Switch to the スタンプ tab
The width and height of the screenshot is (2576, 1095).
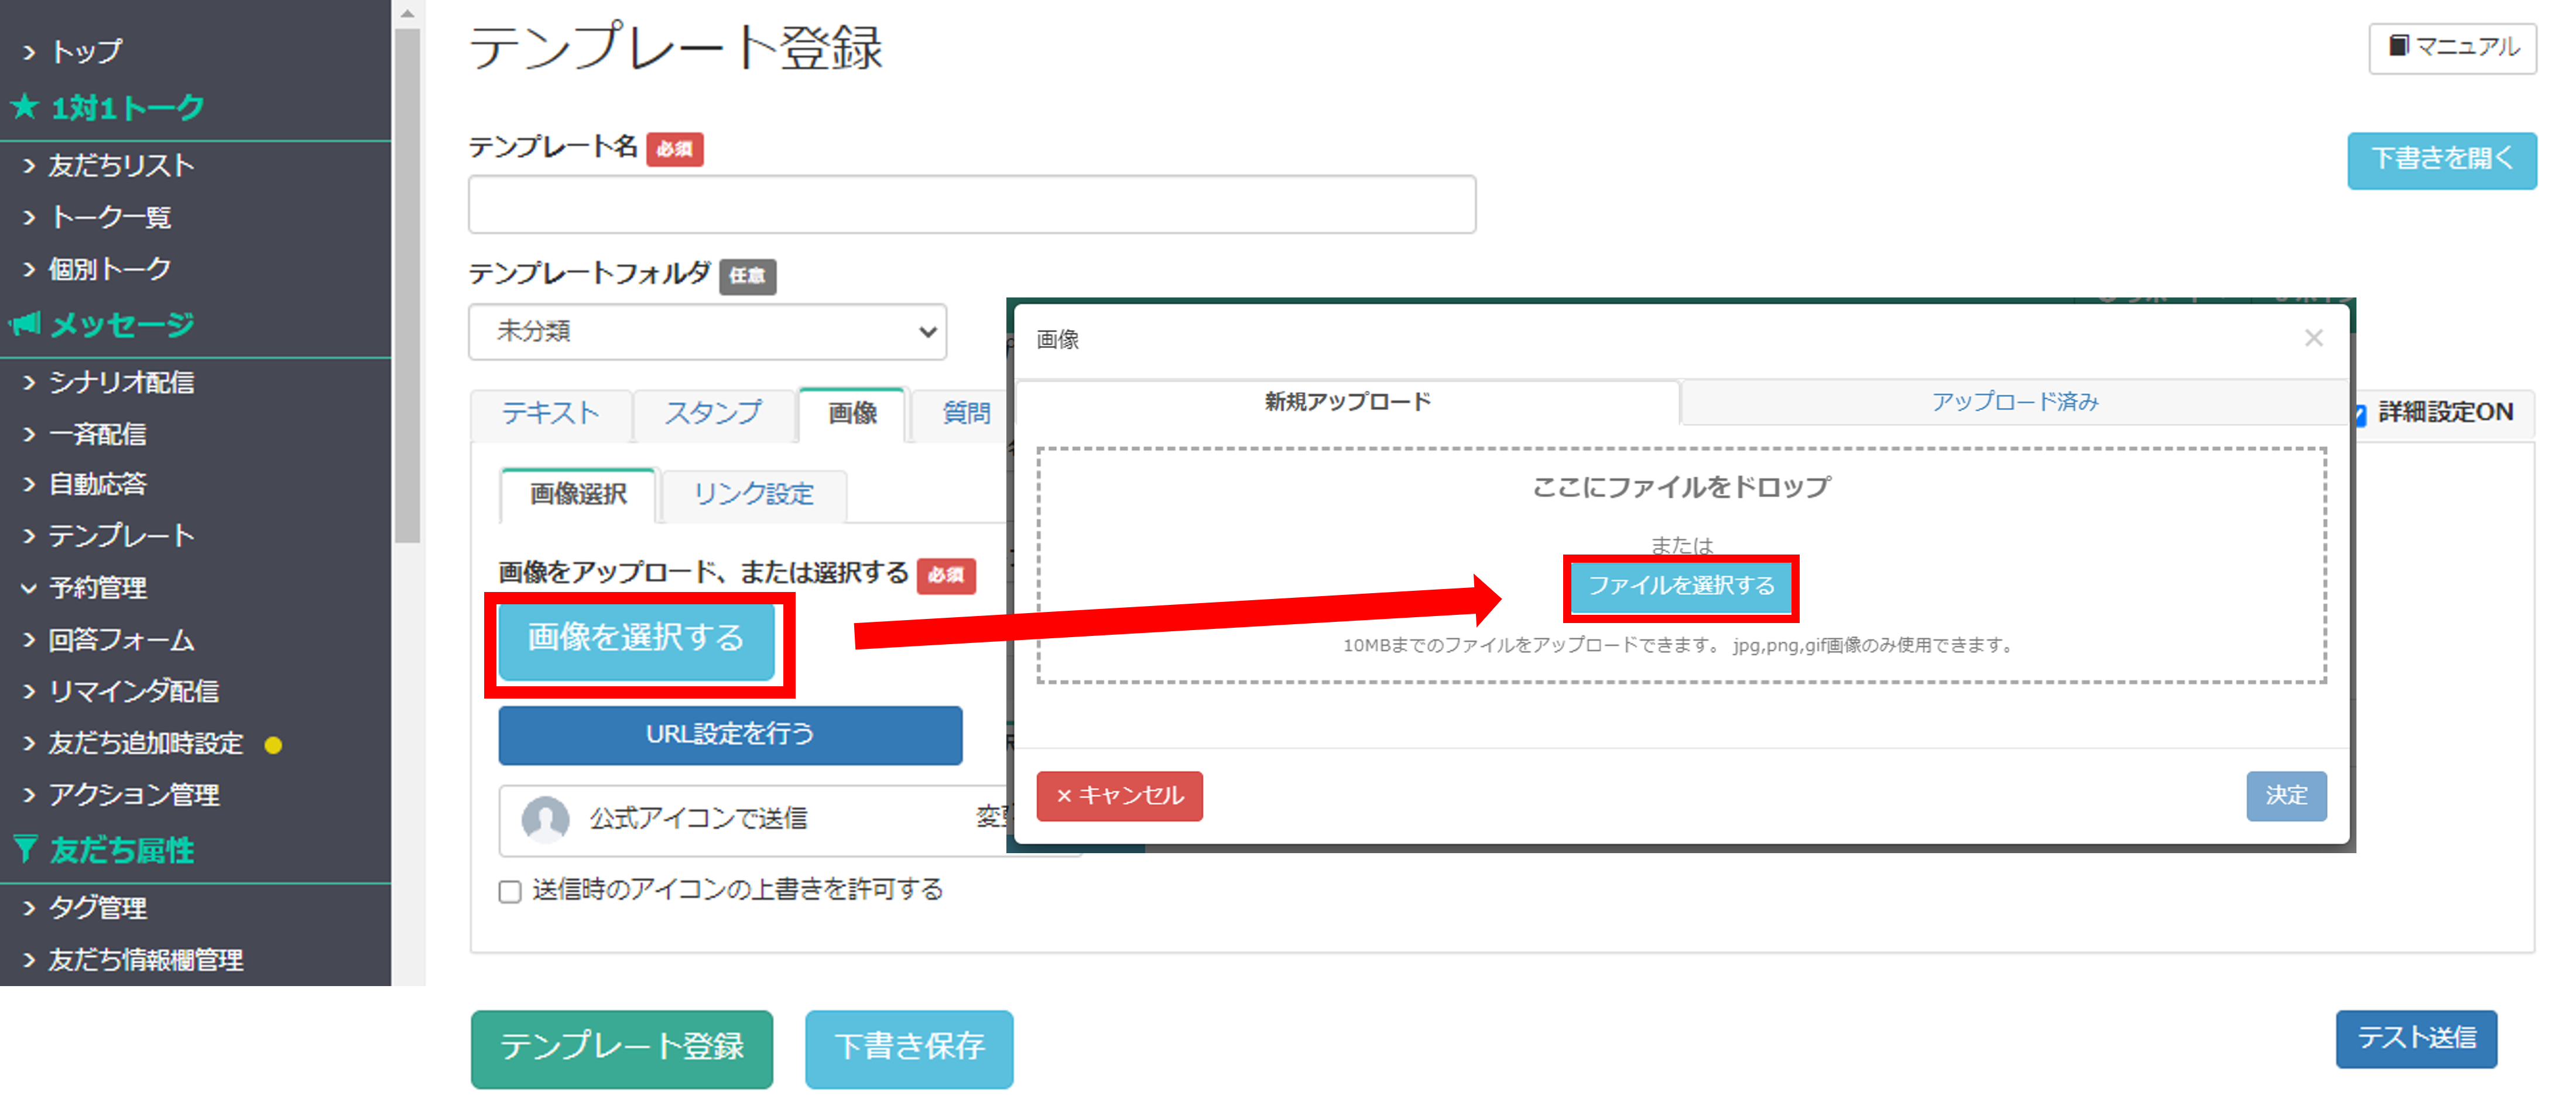(713, 413)
